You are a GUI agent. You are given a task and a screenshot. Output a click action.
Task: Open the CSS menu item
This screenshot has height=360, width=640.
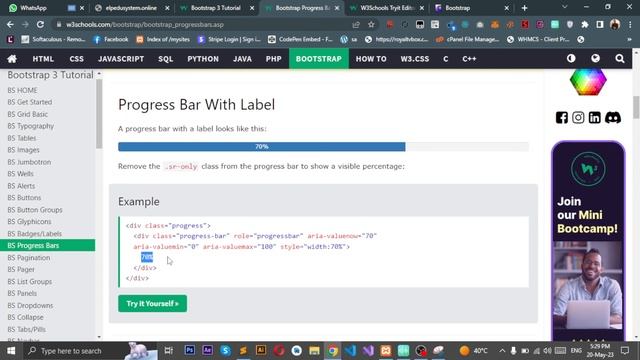(x=76, y=59)
